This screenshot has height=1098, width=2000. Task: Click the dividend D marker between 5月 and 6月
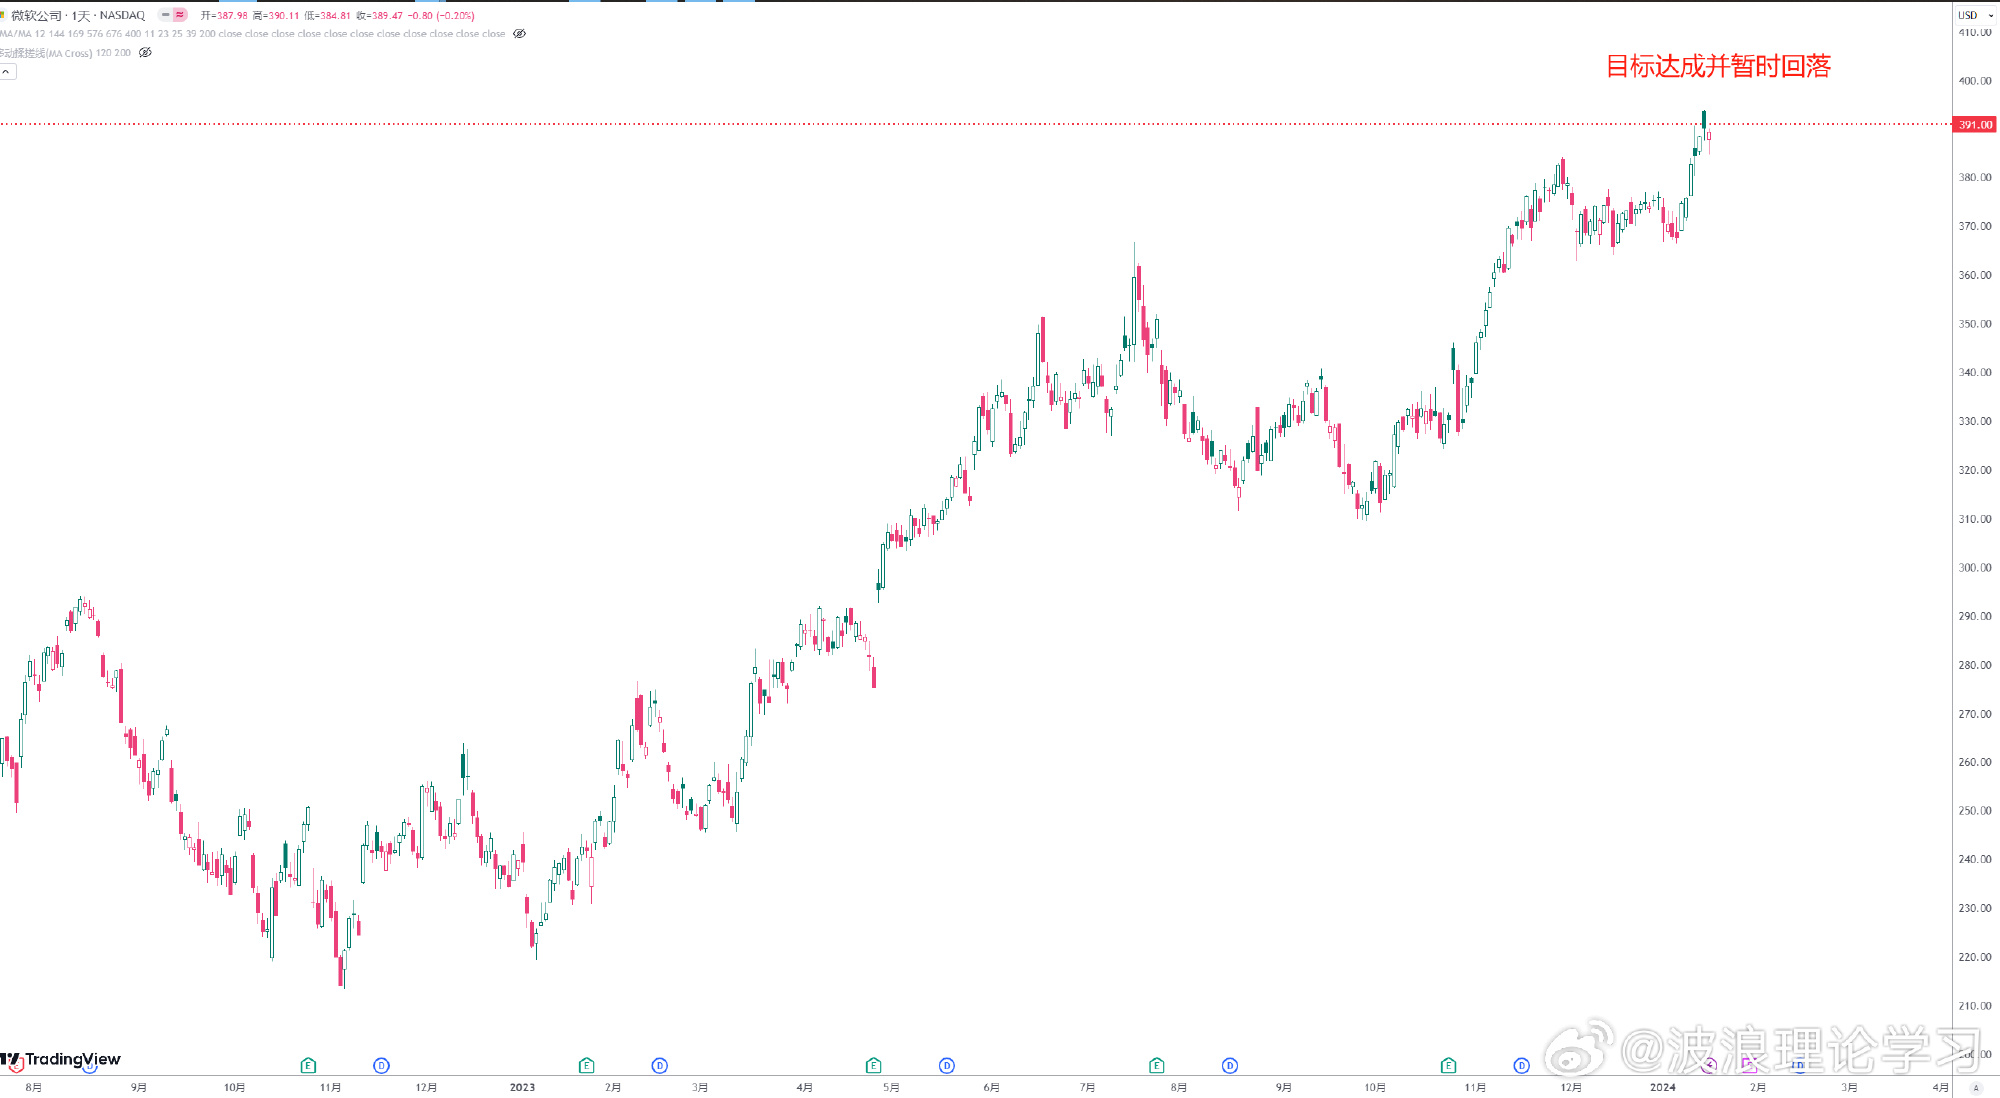pos(947,1066)
